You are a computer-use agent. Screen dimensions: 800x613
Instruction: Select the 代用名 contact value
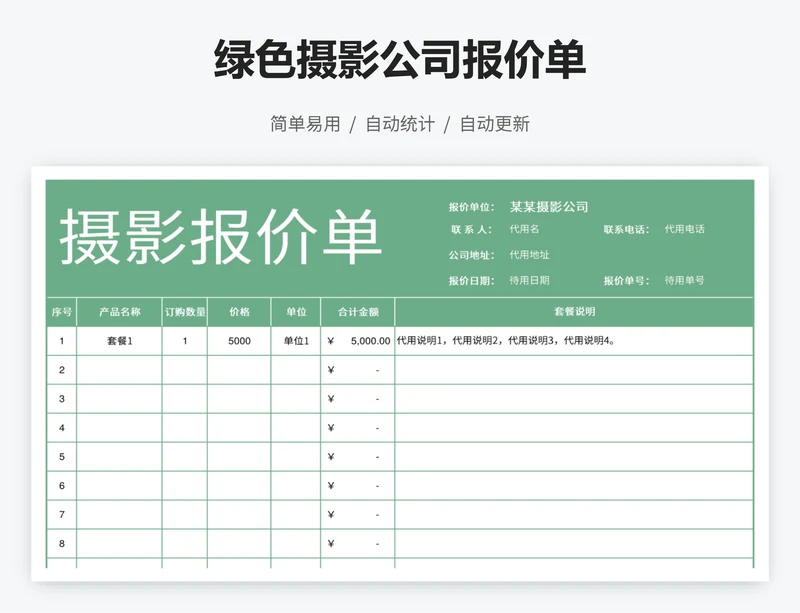tap(524, 229)
